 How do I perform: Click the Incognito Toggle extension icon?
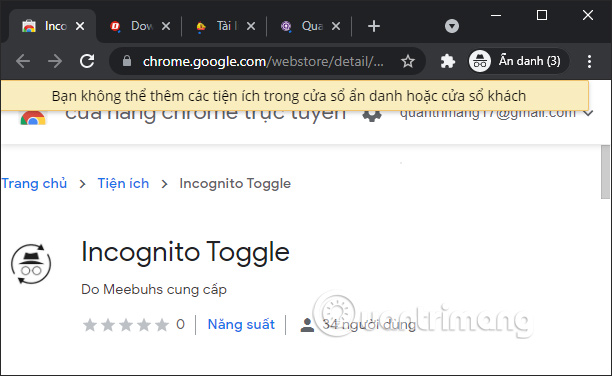[31, 264]
